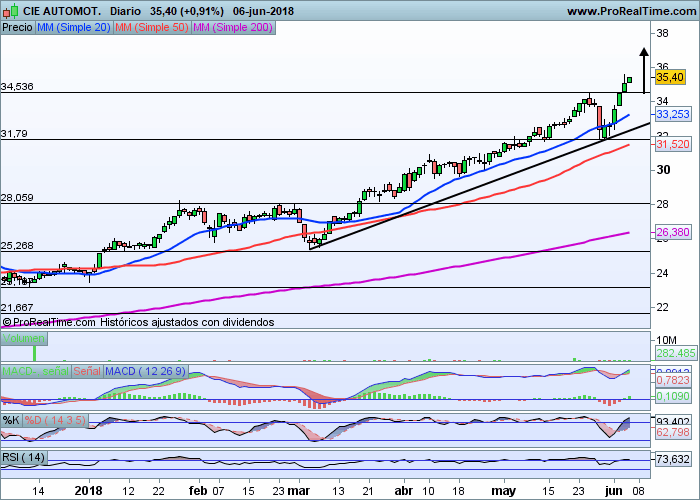Select the %D ( 14 3 5) label

pos(55,420)
